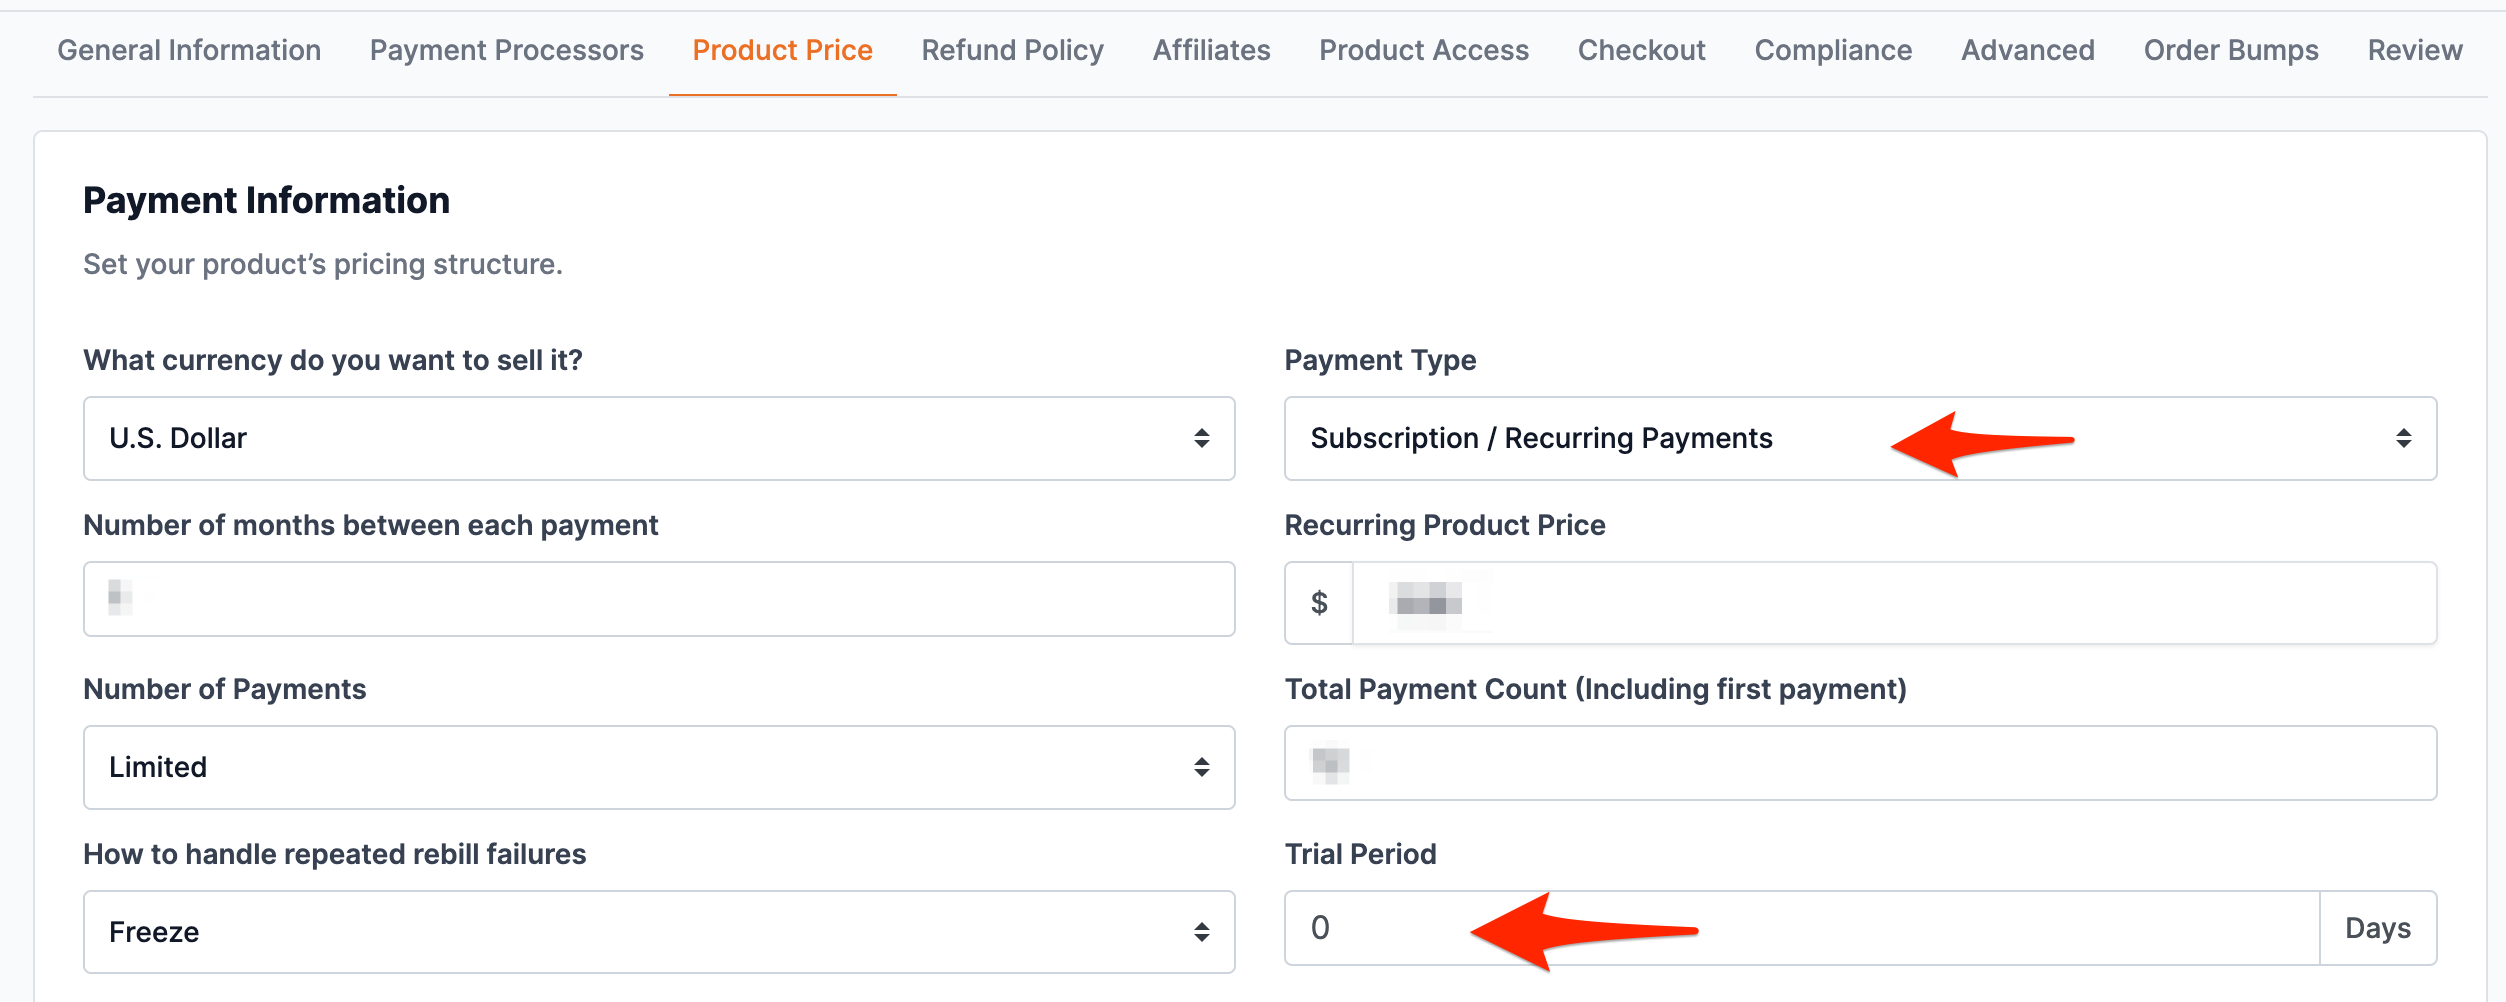Click the dollar sign prefix on Recurring Product Price
2506x1002 pixels.
[x=1318, y=601]
